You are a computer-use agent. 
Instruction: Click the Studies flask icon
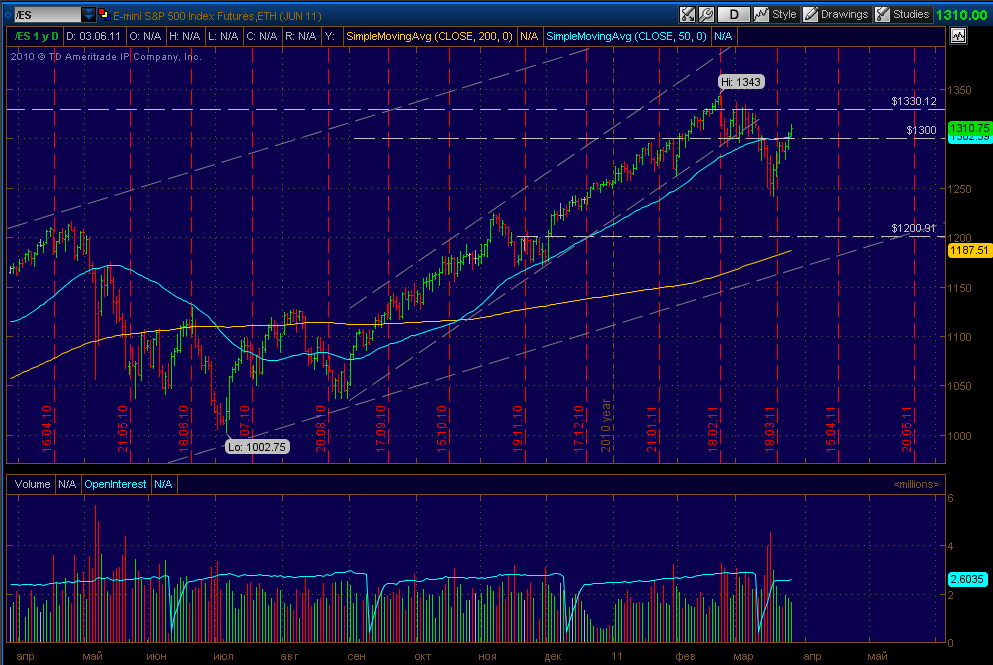pos(883,15)
